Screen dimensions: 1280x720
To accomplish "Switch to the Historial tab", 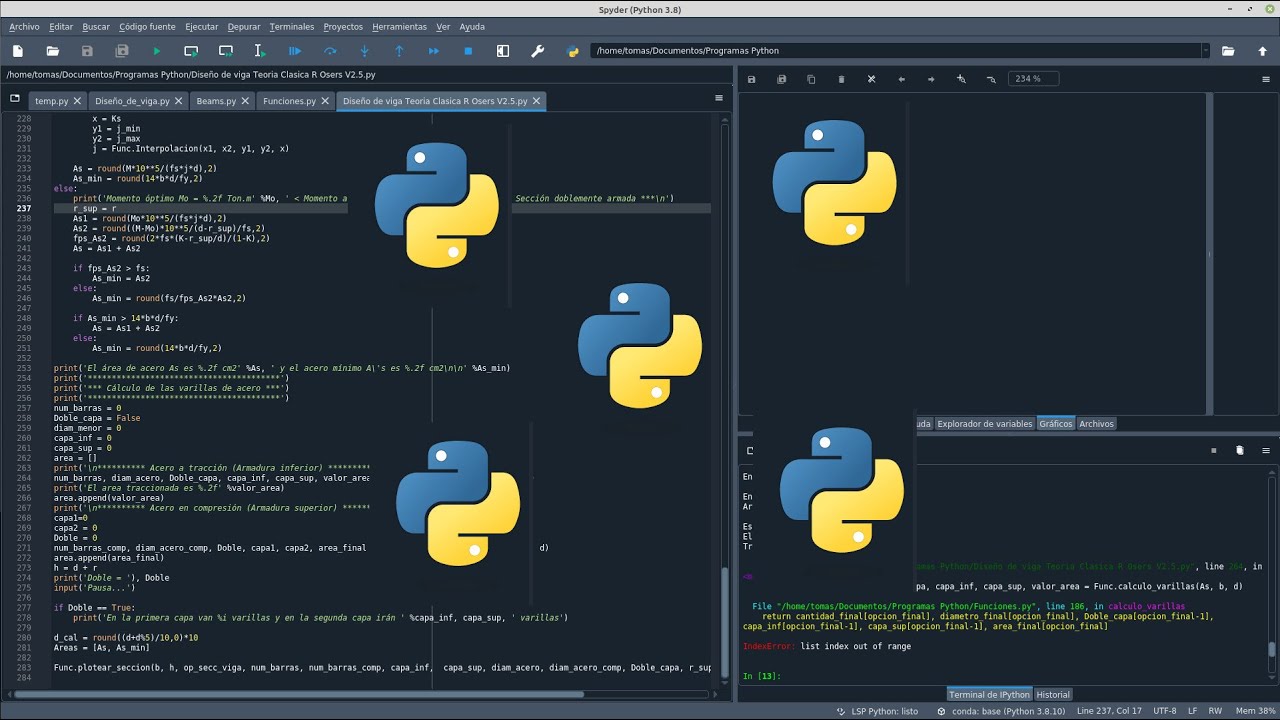I will tap(1052, 694).
